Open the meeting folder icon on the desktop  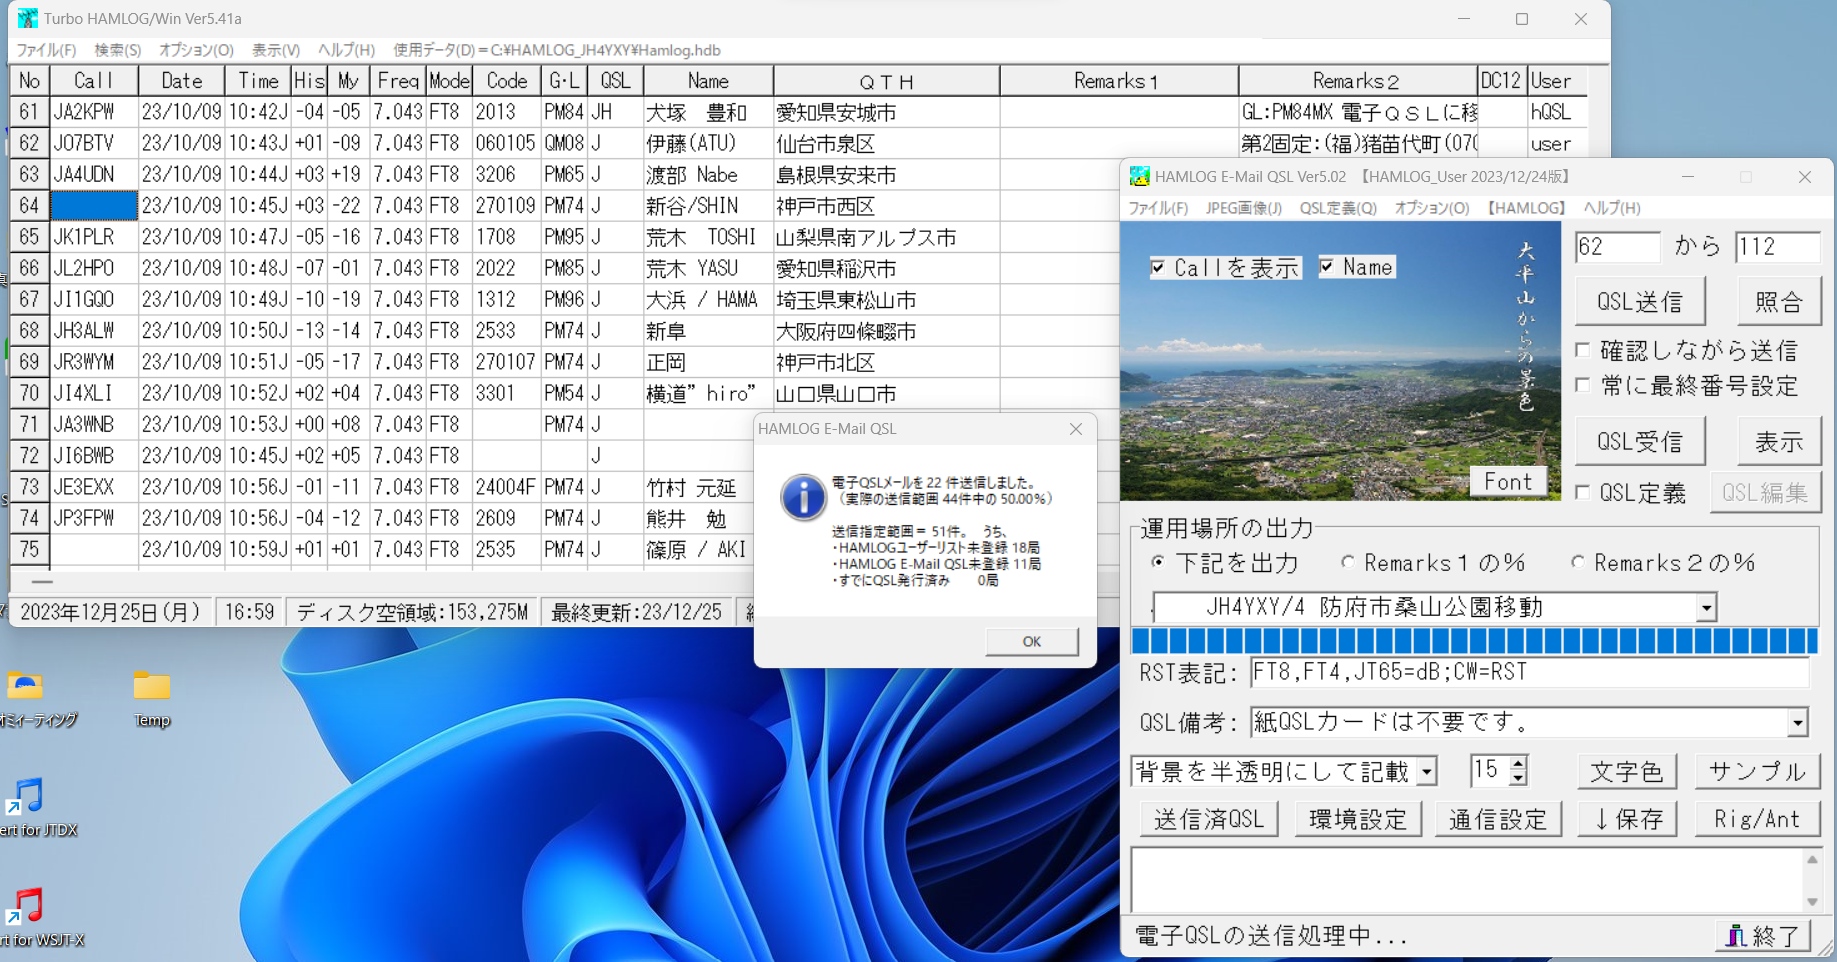pos(25,687)
